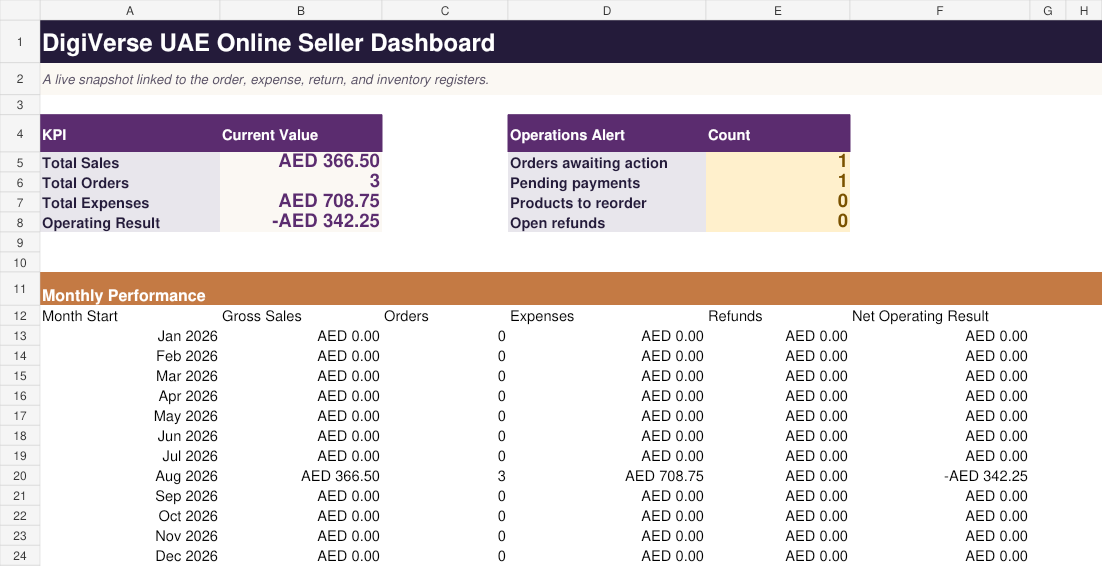This screenshot has height=566, width=1102.
Task: Select the Products to reorder count
Action: coord(778,202)
